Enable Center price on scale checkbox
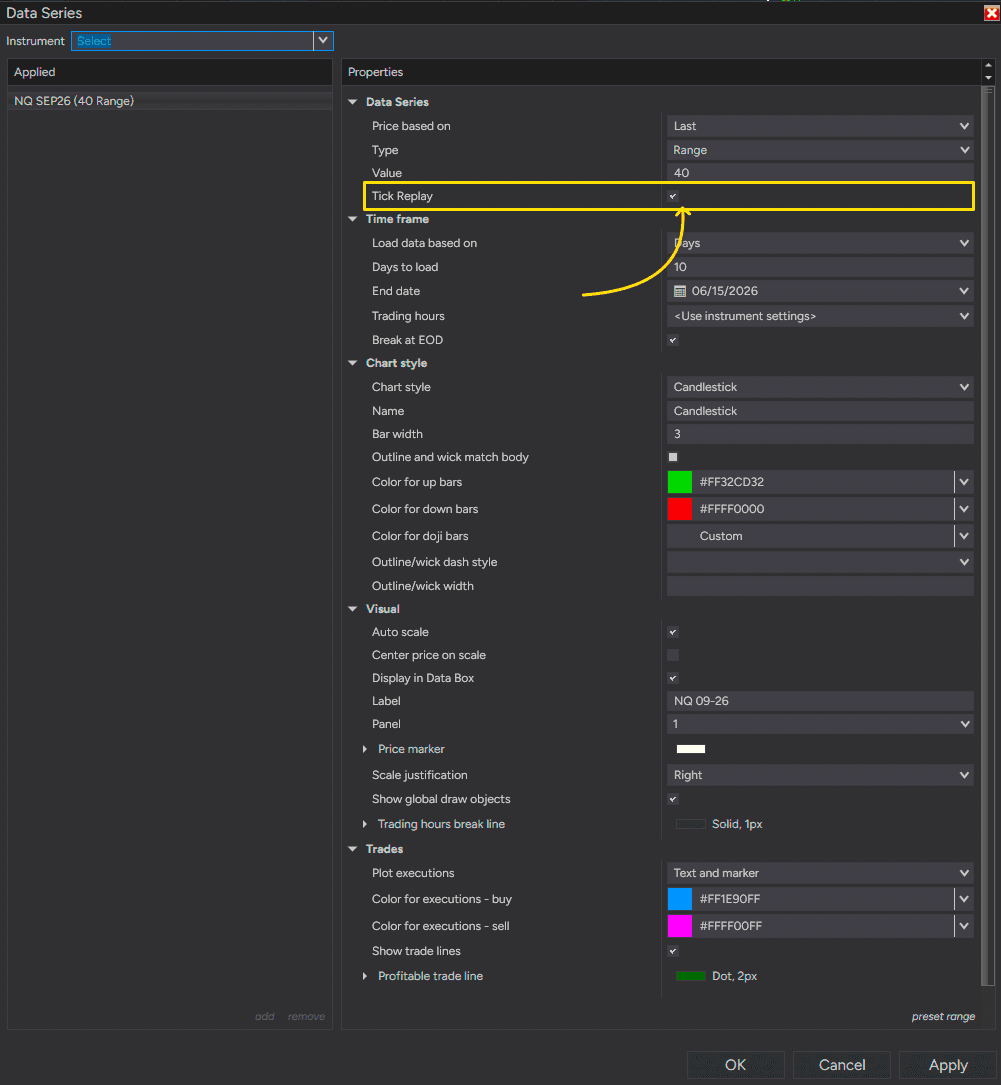Viewport: 1001px width, 1085px height. tap(673, 655)
